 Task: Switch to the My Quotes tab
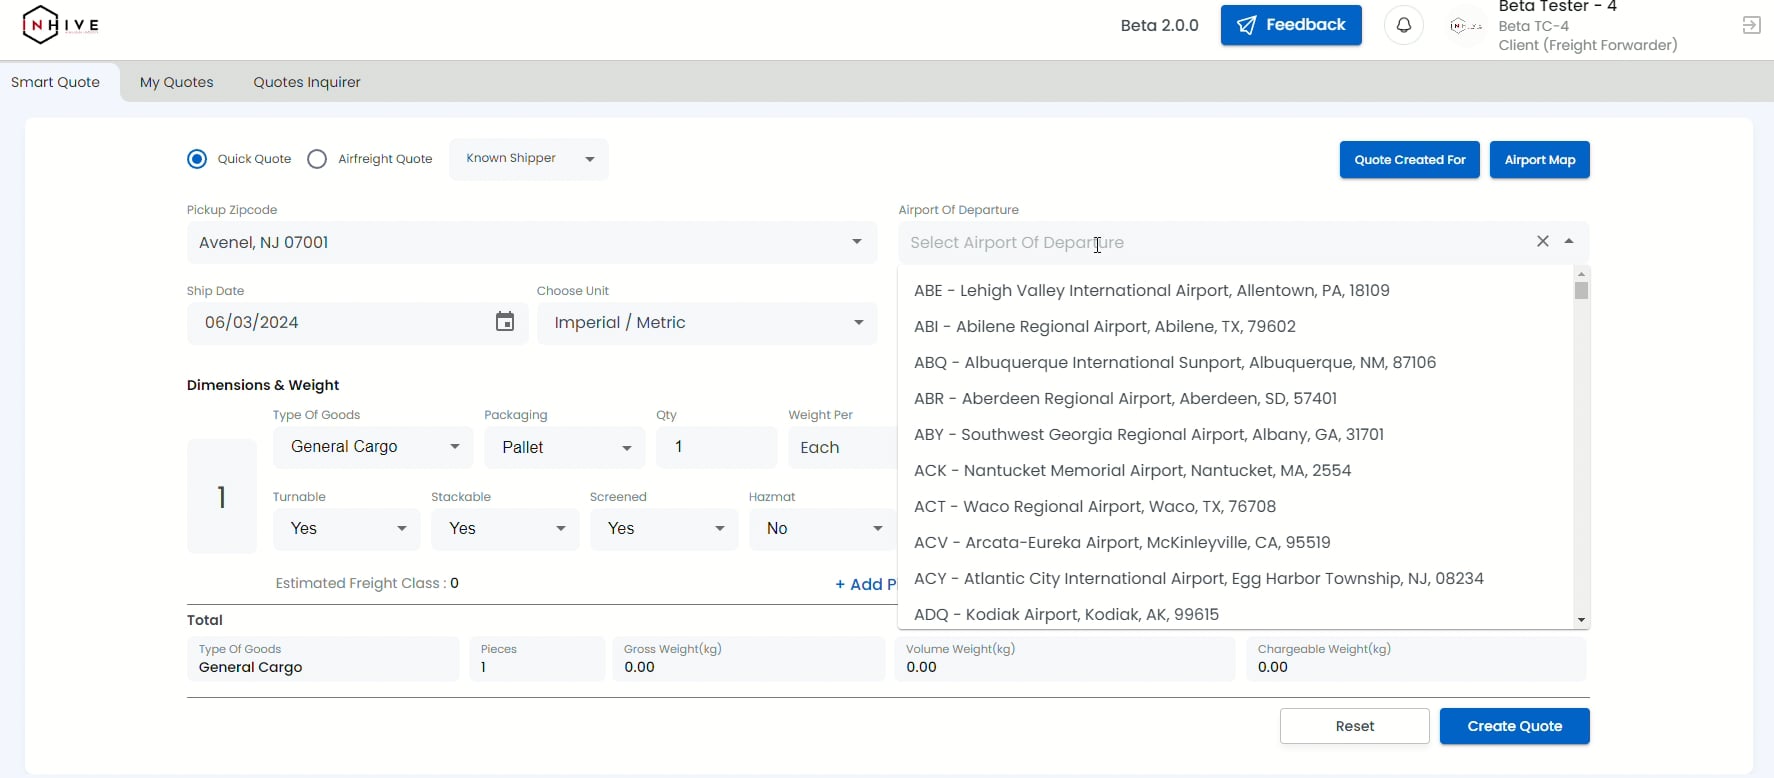click(x=177, y=82)
